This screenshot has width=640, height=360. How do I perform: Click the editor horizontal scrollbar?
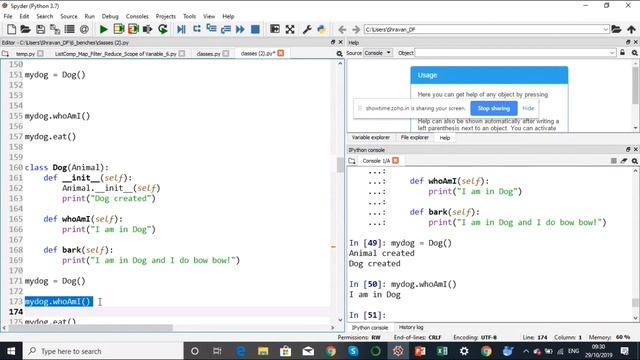coord(90,328)
